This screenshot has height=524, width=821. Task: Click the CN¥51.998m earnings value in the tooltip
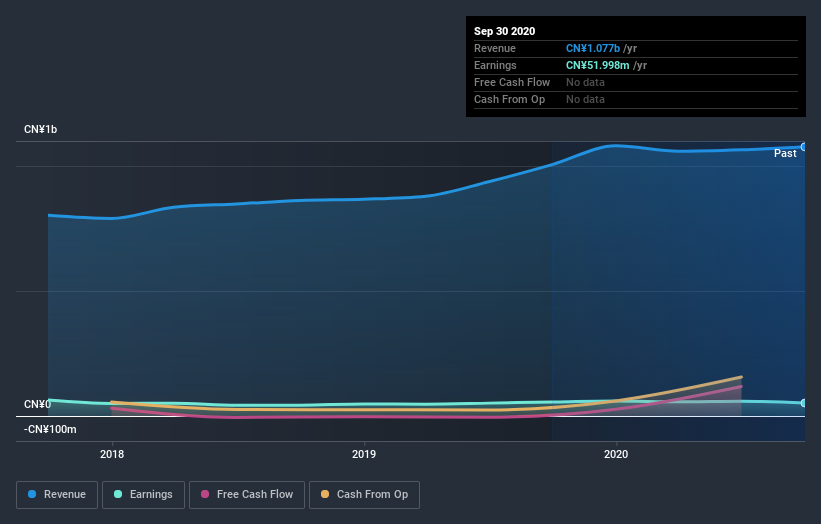(597, 65)
